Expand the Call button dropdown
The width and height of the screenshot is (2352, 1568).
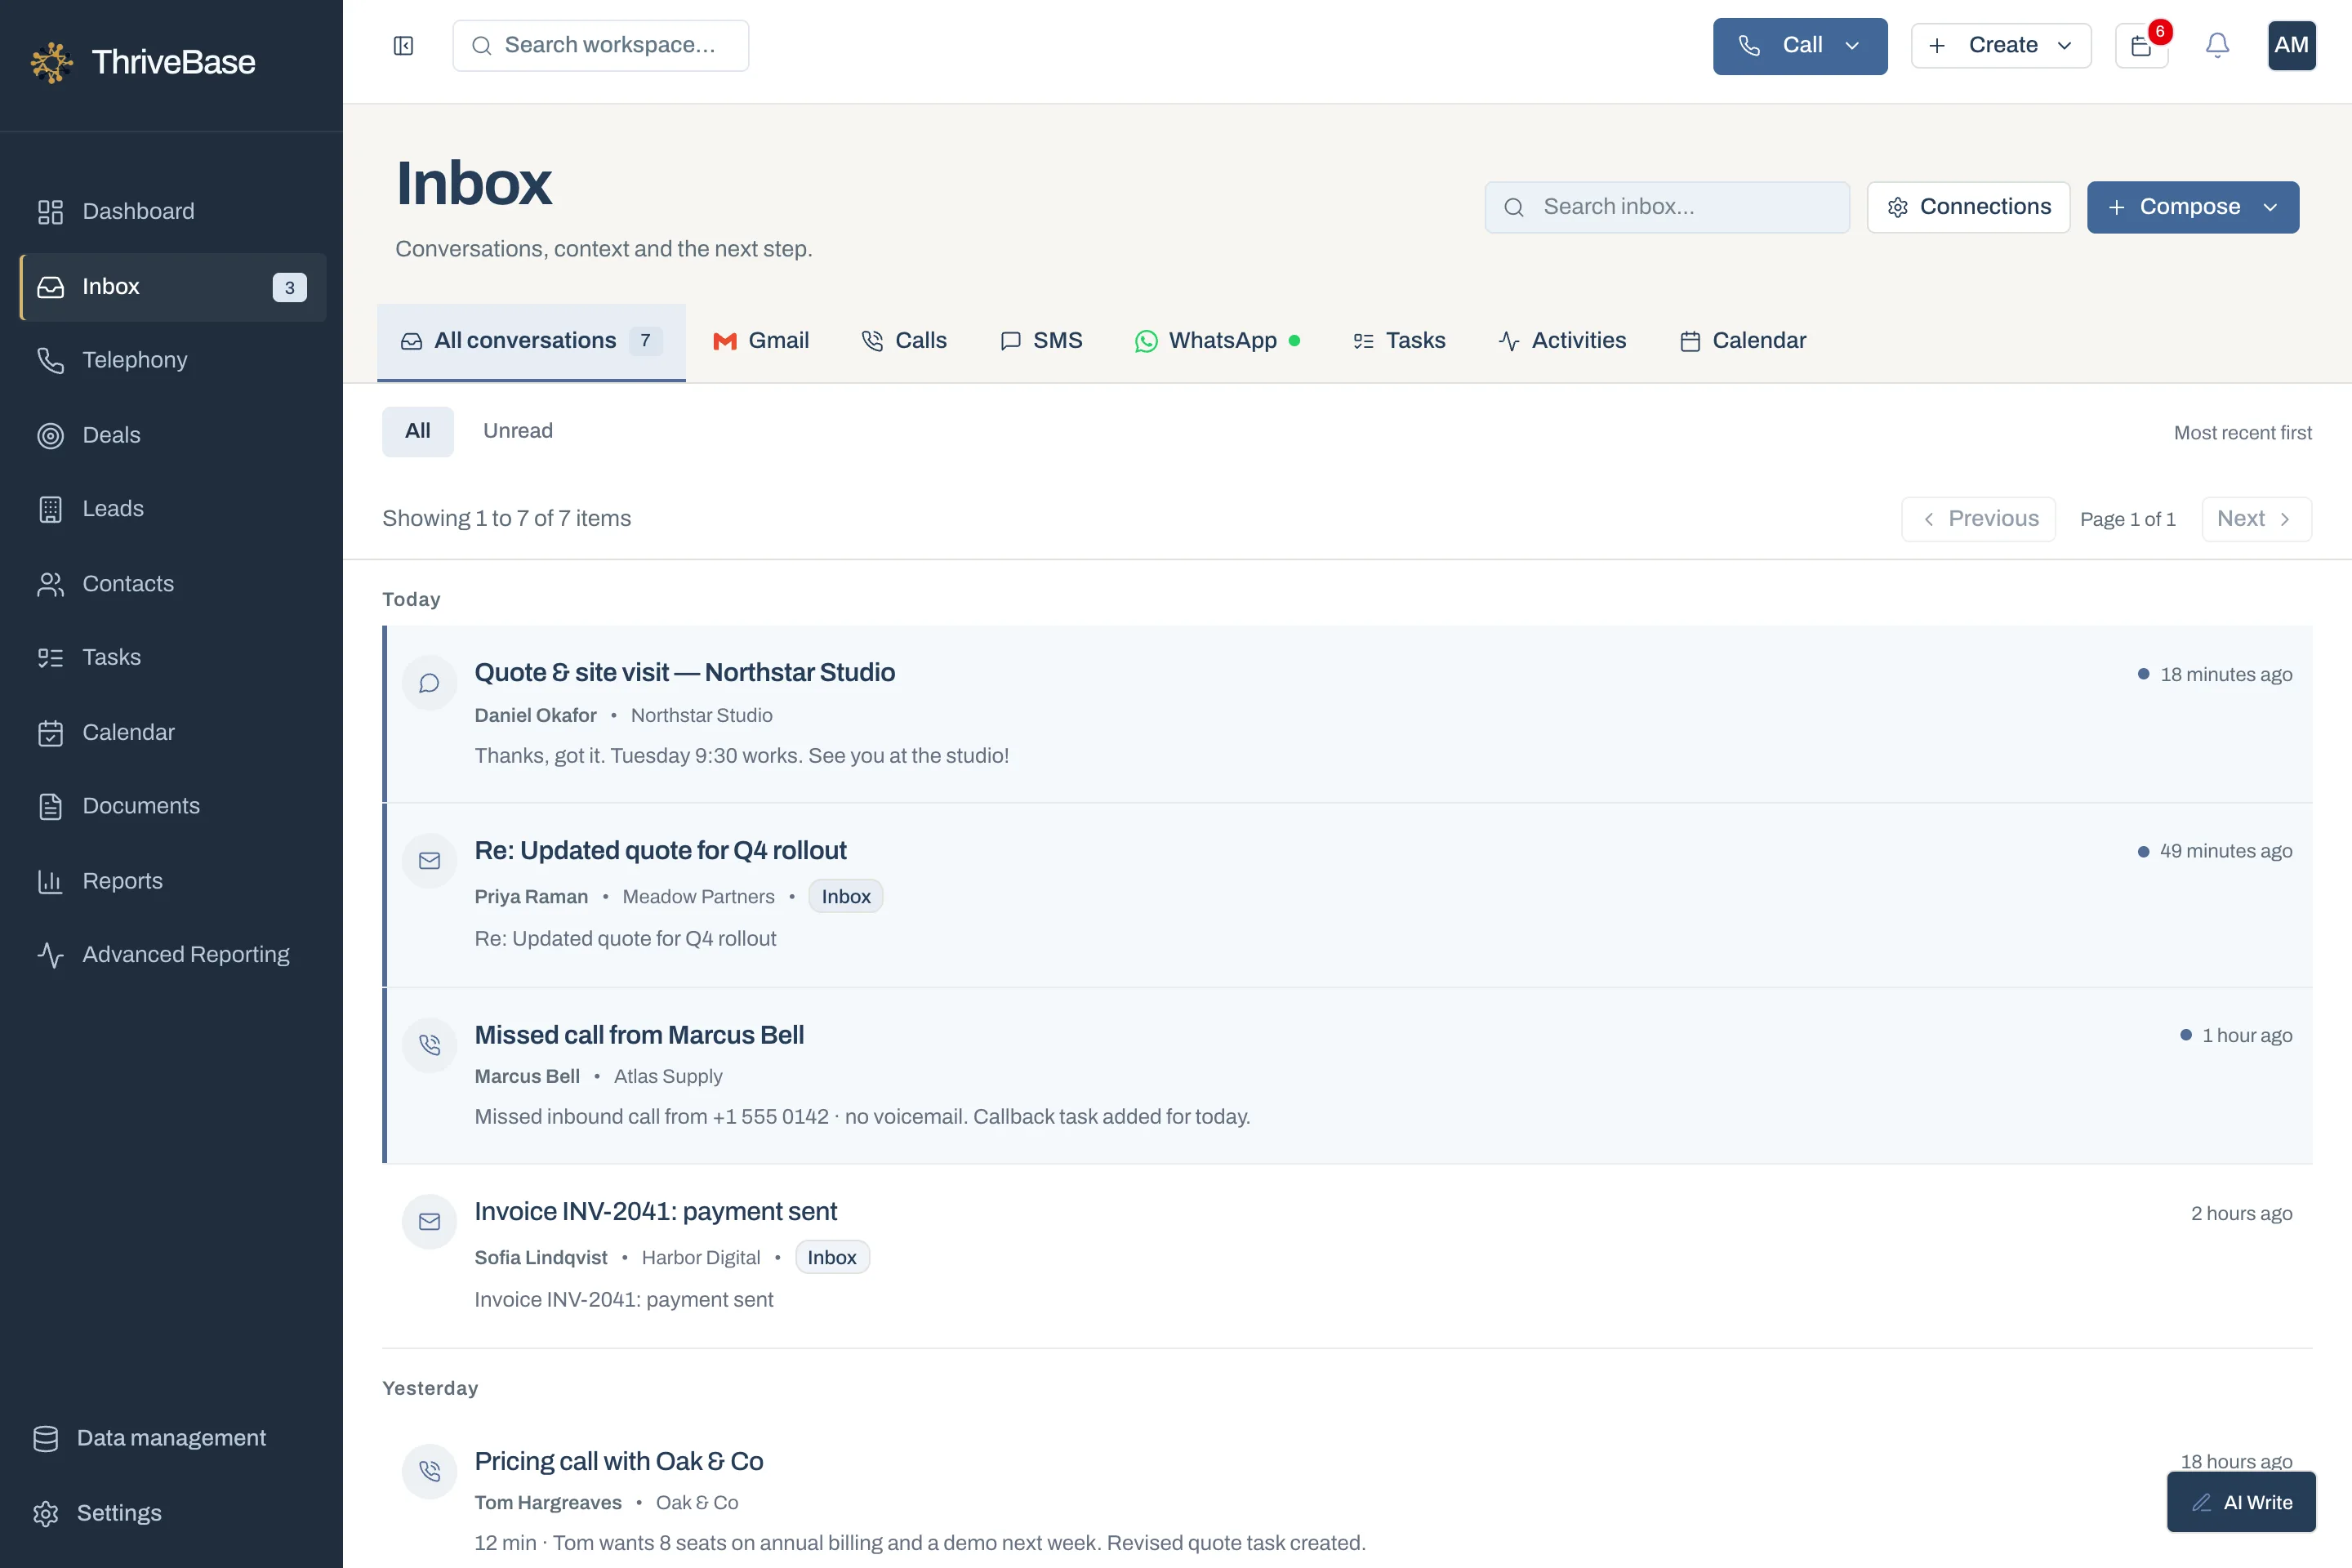1852,46
